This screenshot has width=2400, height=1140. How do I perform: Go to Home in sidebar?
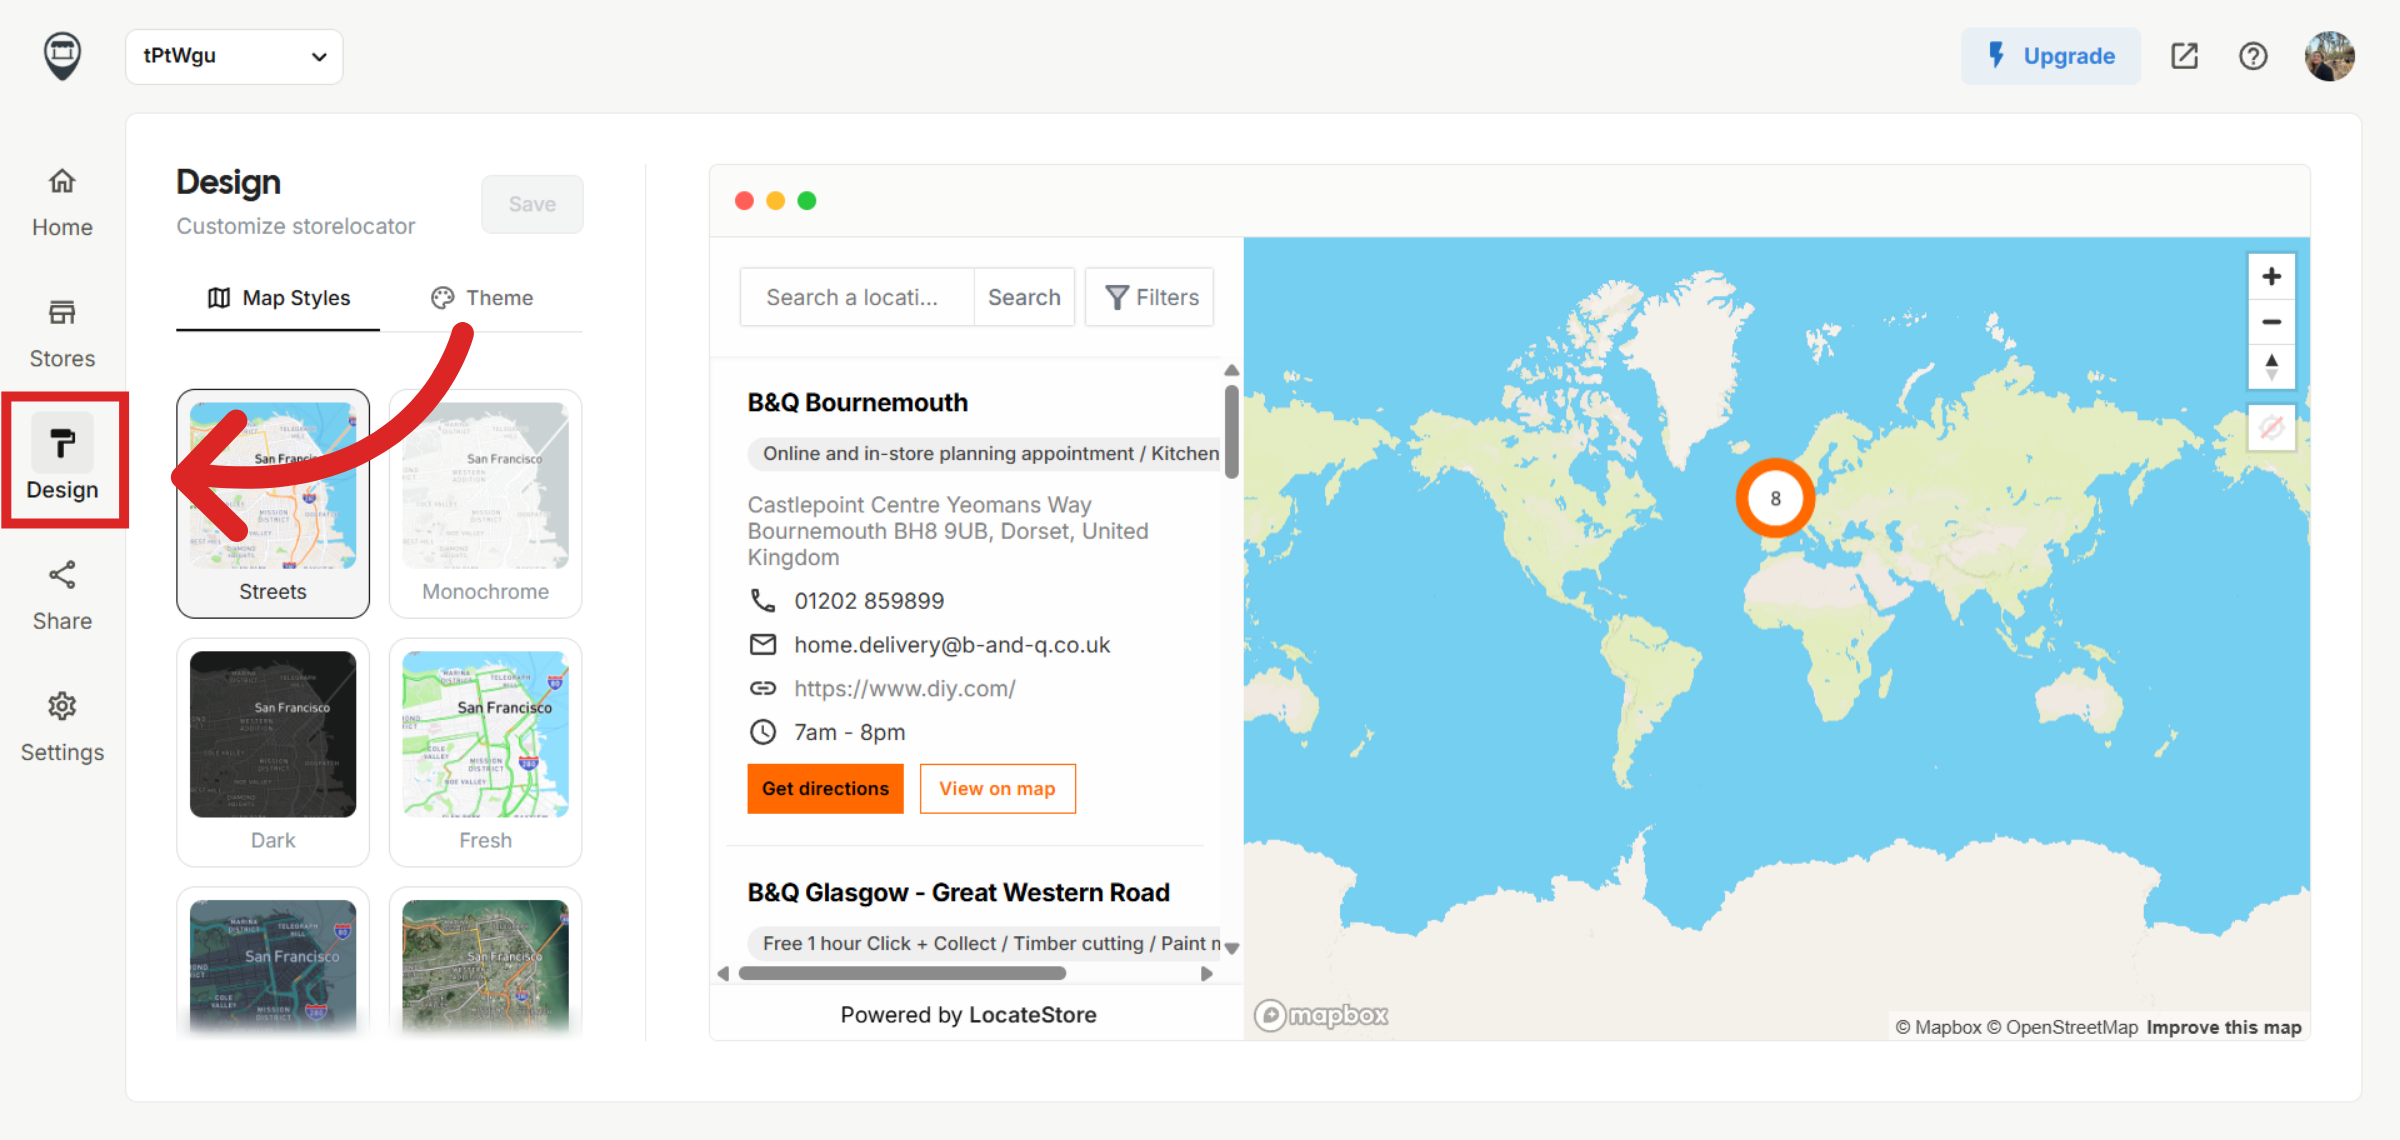coord(62,202)
